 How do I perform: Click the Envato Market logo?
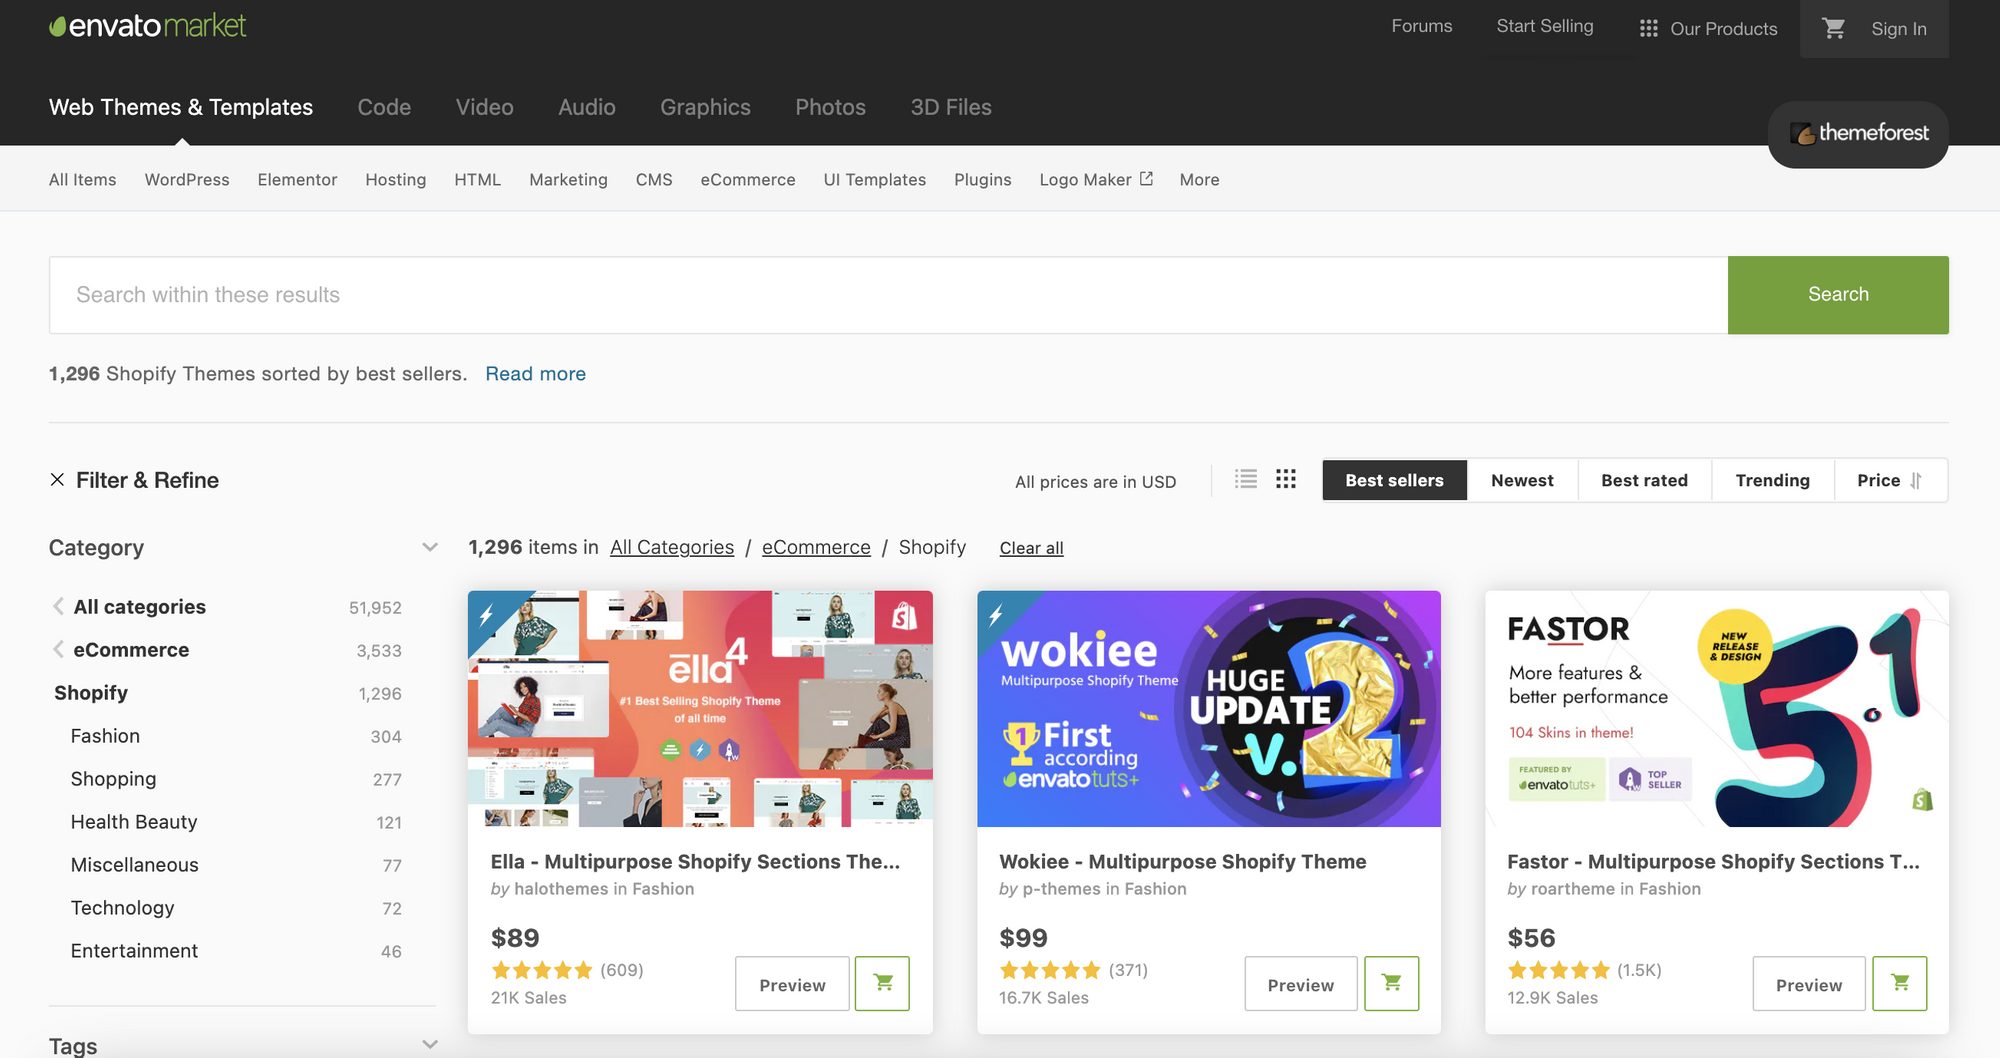(x=148, y=26)
